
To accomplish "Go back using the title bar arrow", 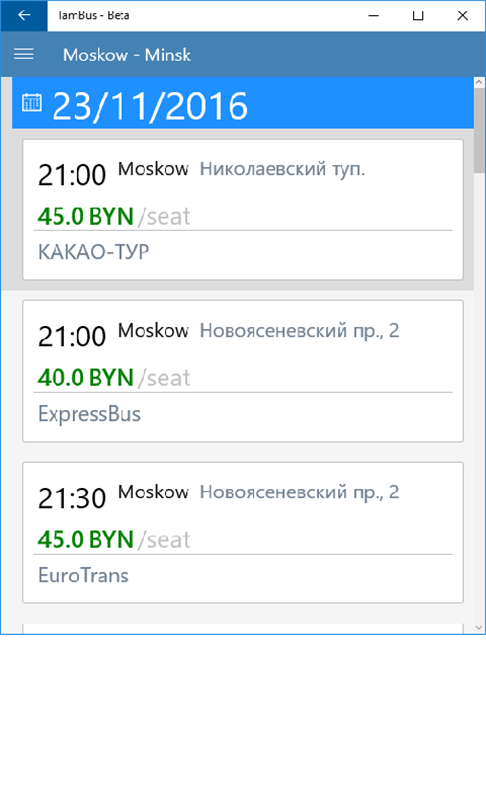I will point(24,15).
